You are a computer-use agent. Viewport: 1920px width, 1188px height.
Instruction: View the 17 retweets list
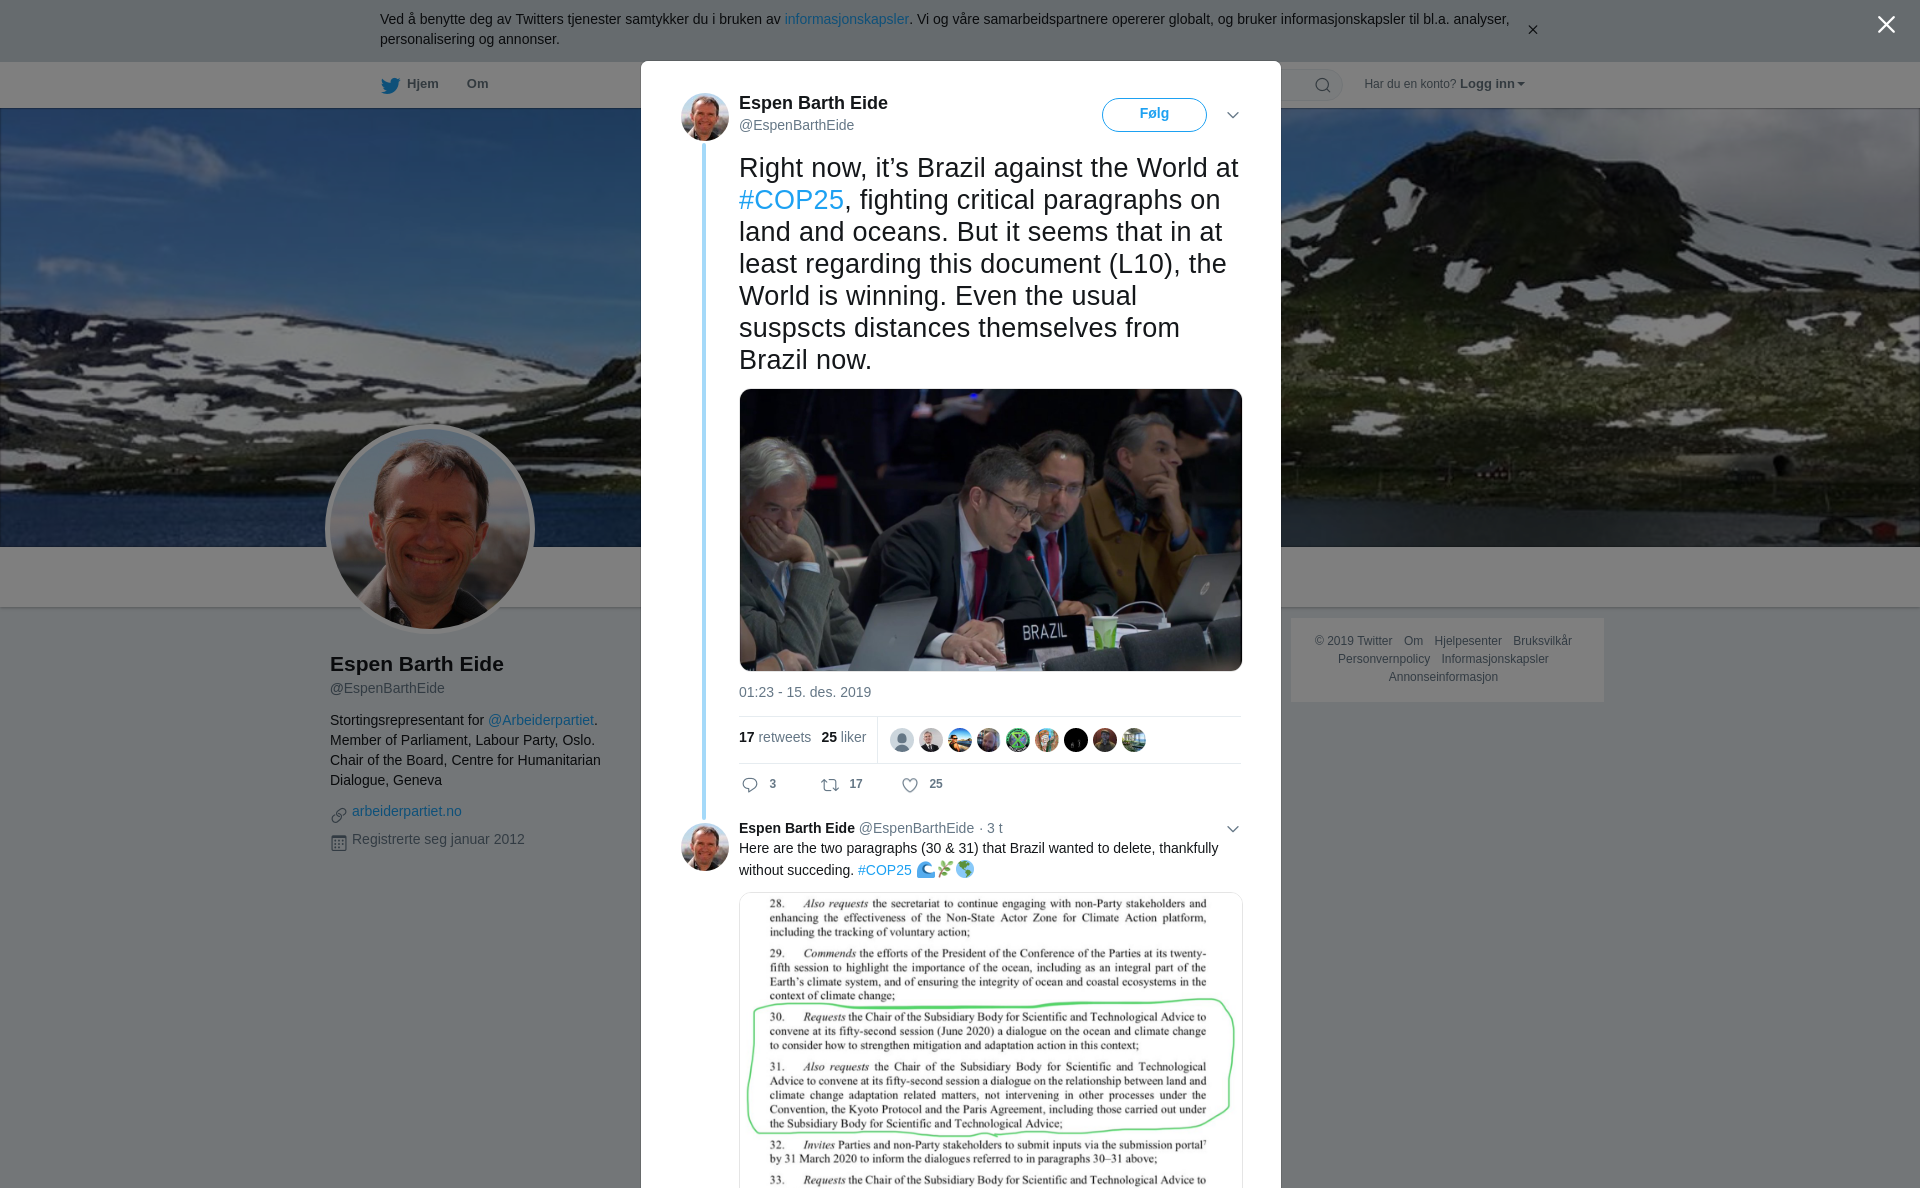tap(775, 737)
